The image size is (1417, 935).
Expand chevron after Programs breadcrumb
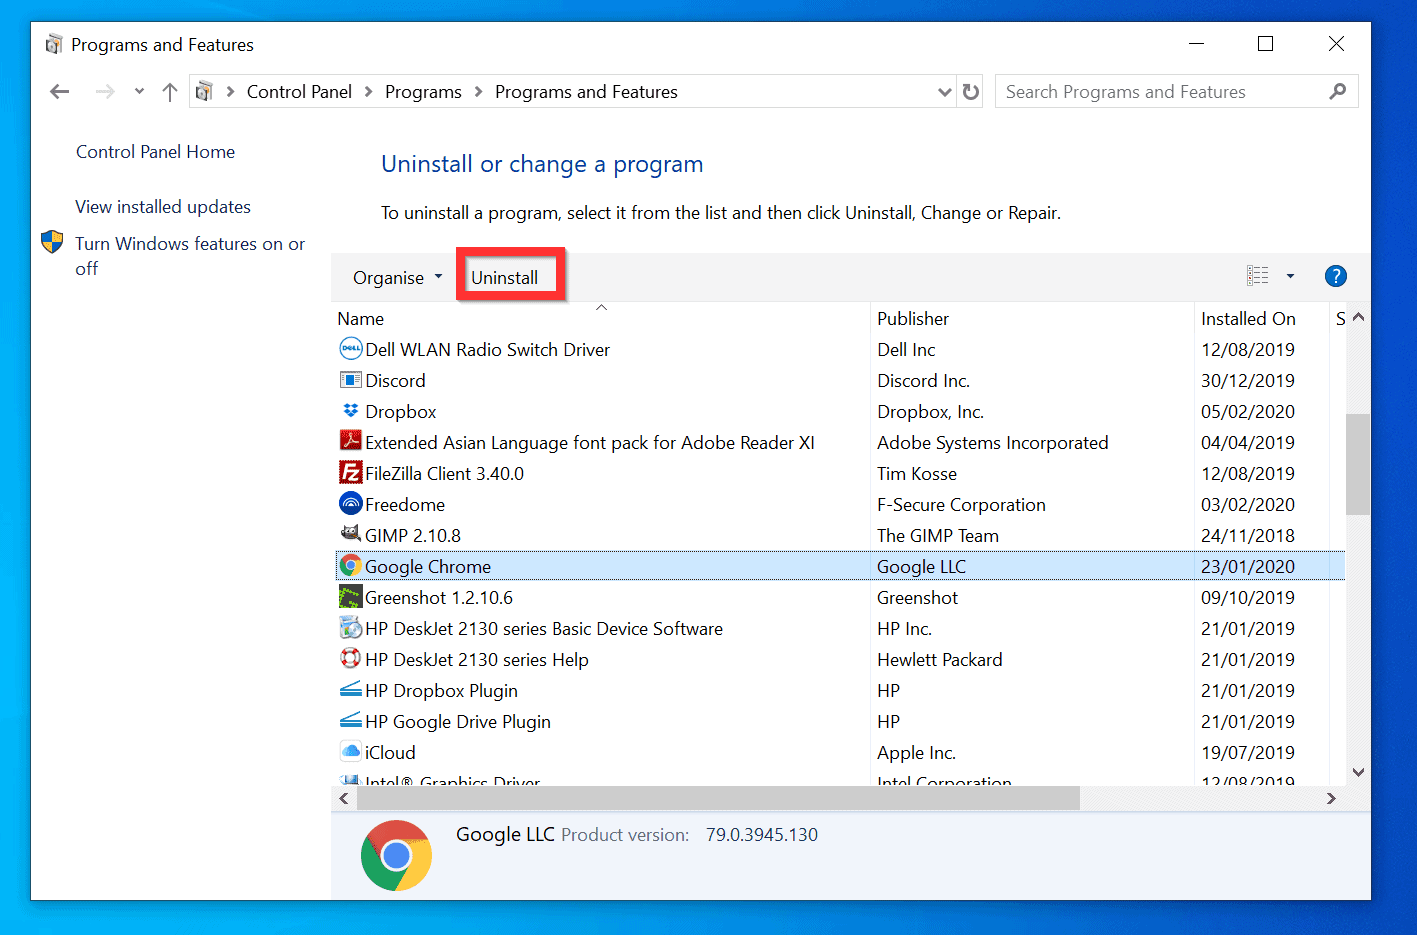click(478, 92)
